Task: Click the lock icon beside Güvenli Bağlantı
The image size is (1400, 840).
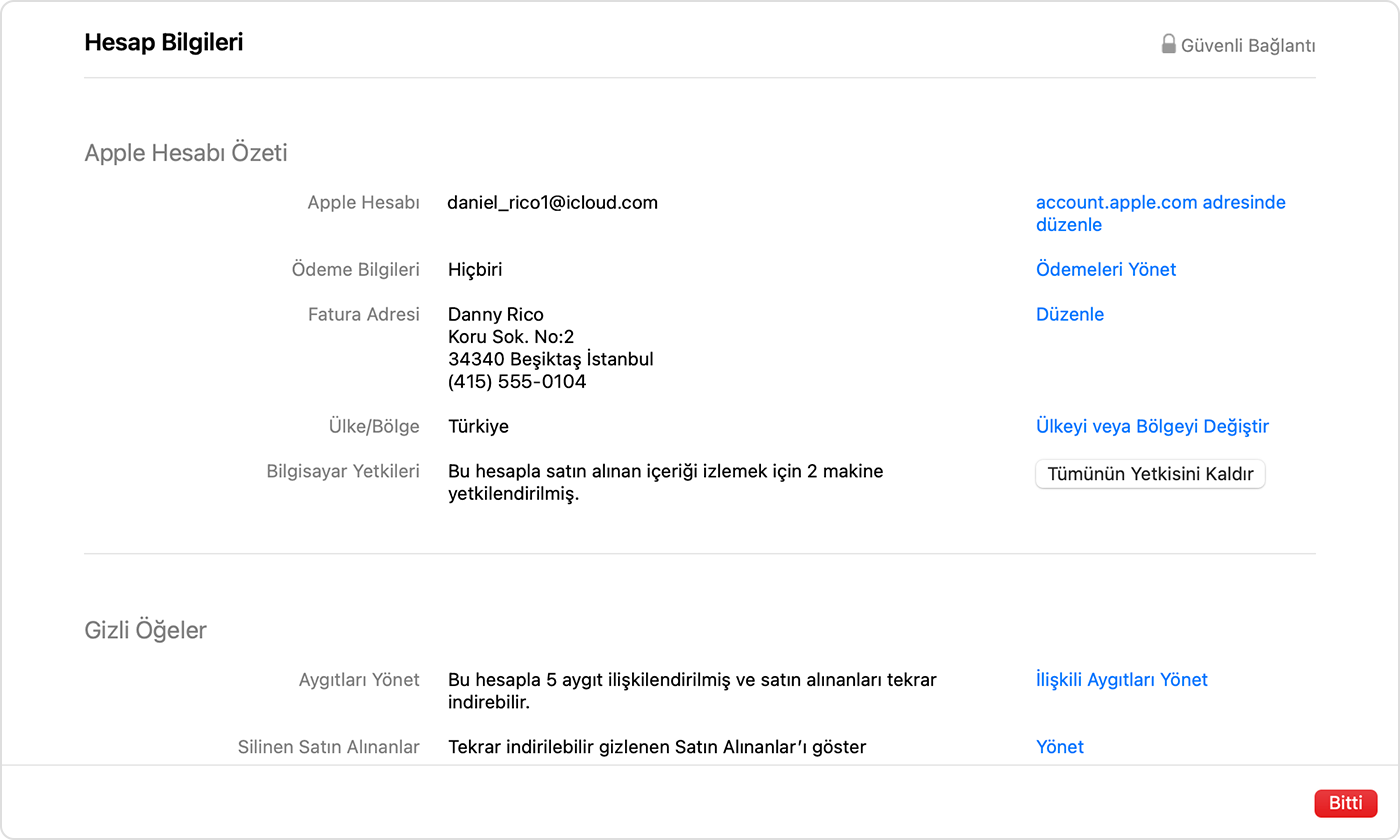Action: (x=1168, y=44)
